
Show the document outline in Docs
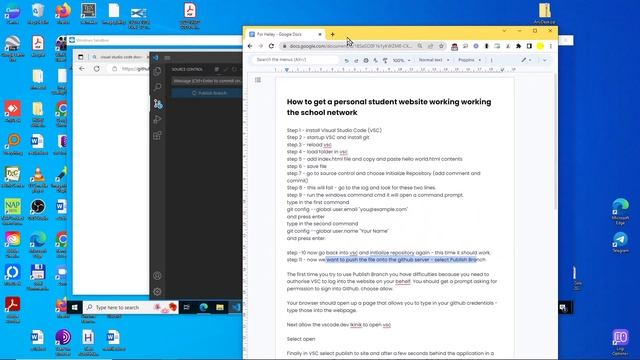click(258, 80)
